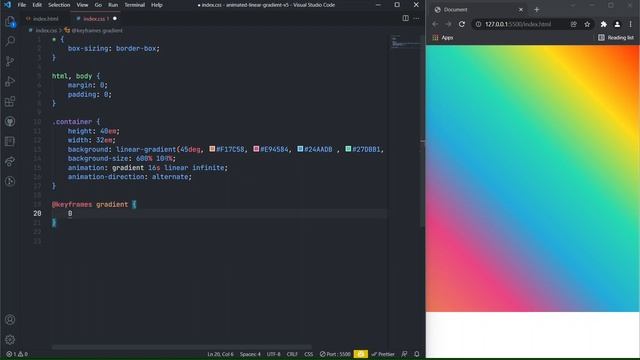
Task: Open the #24AADB color swatch
Action: click(x=300, y=149)
